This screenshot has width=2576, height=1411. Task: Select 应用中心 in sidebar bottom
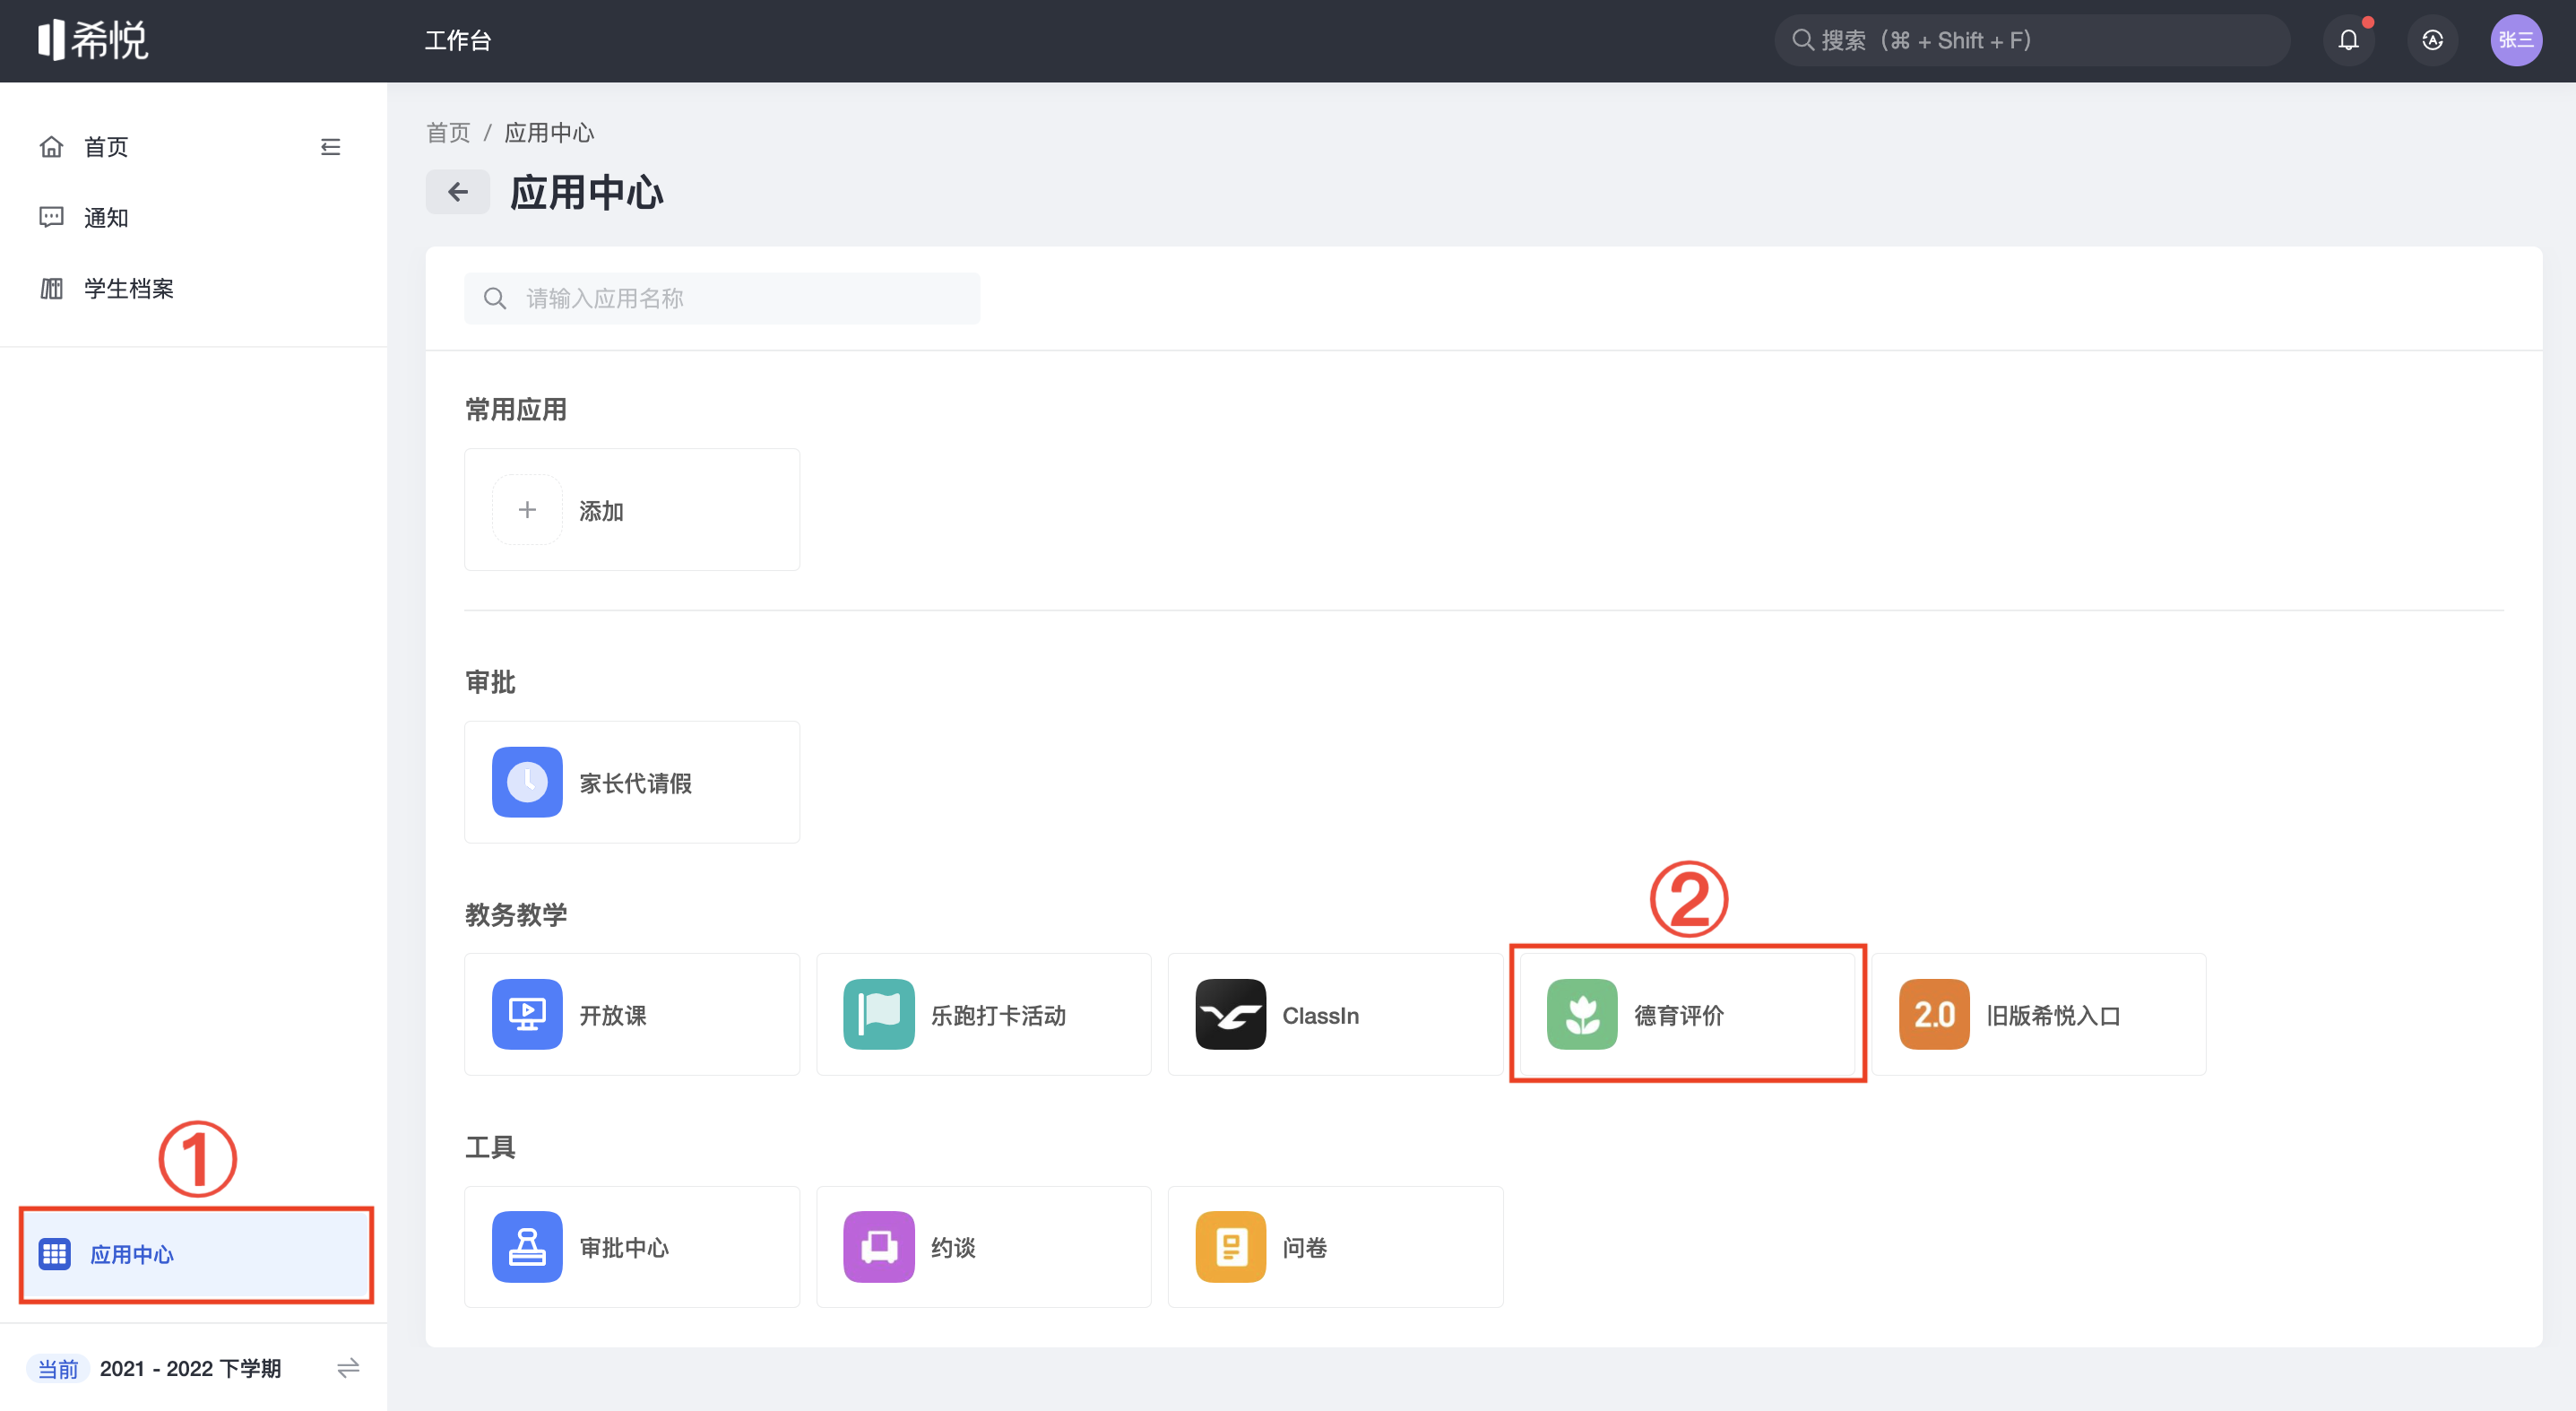click(x=196, y=1254)
